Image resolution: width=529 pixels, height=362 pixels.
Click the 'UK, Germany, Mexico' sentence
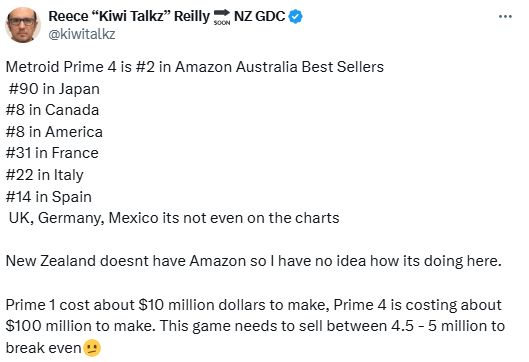tap(174, 218)
